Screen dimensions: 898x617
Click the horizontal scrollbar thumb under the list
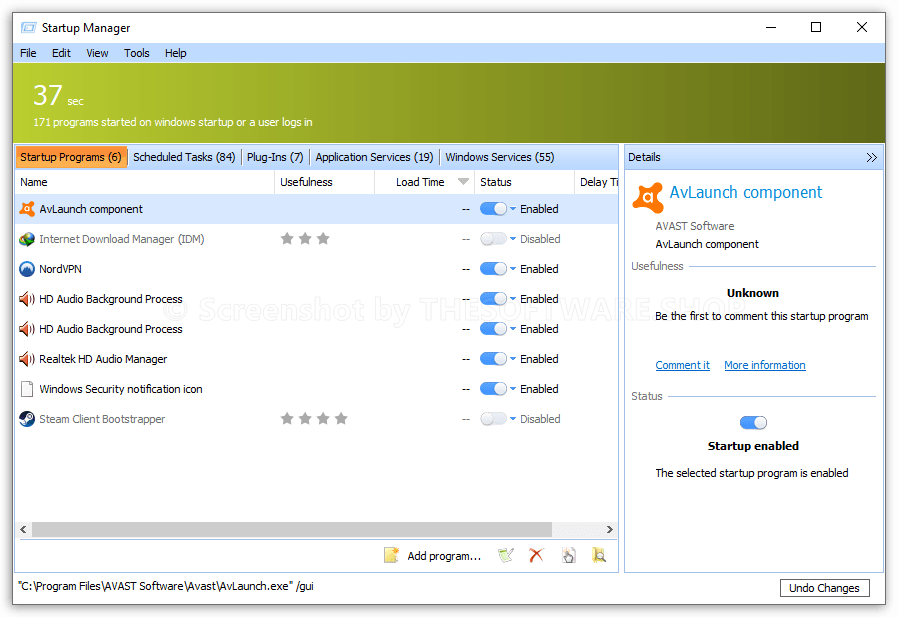point(292,529)
